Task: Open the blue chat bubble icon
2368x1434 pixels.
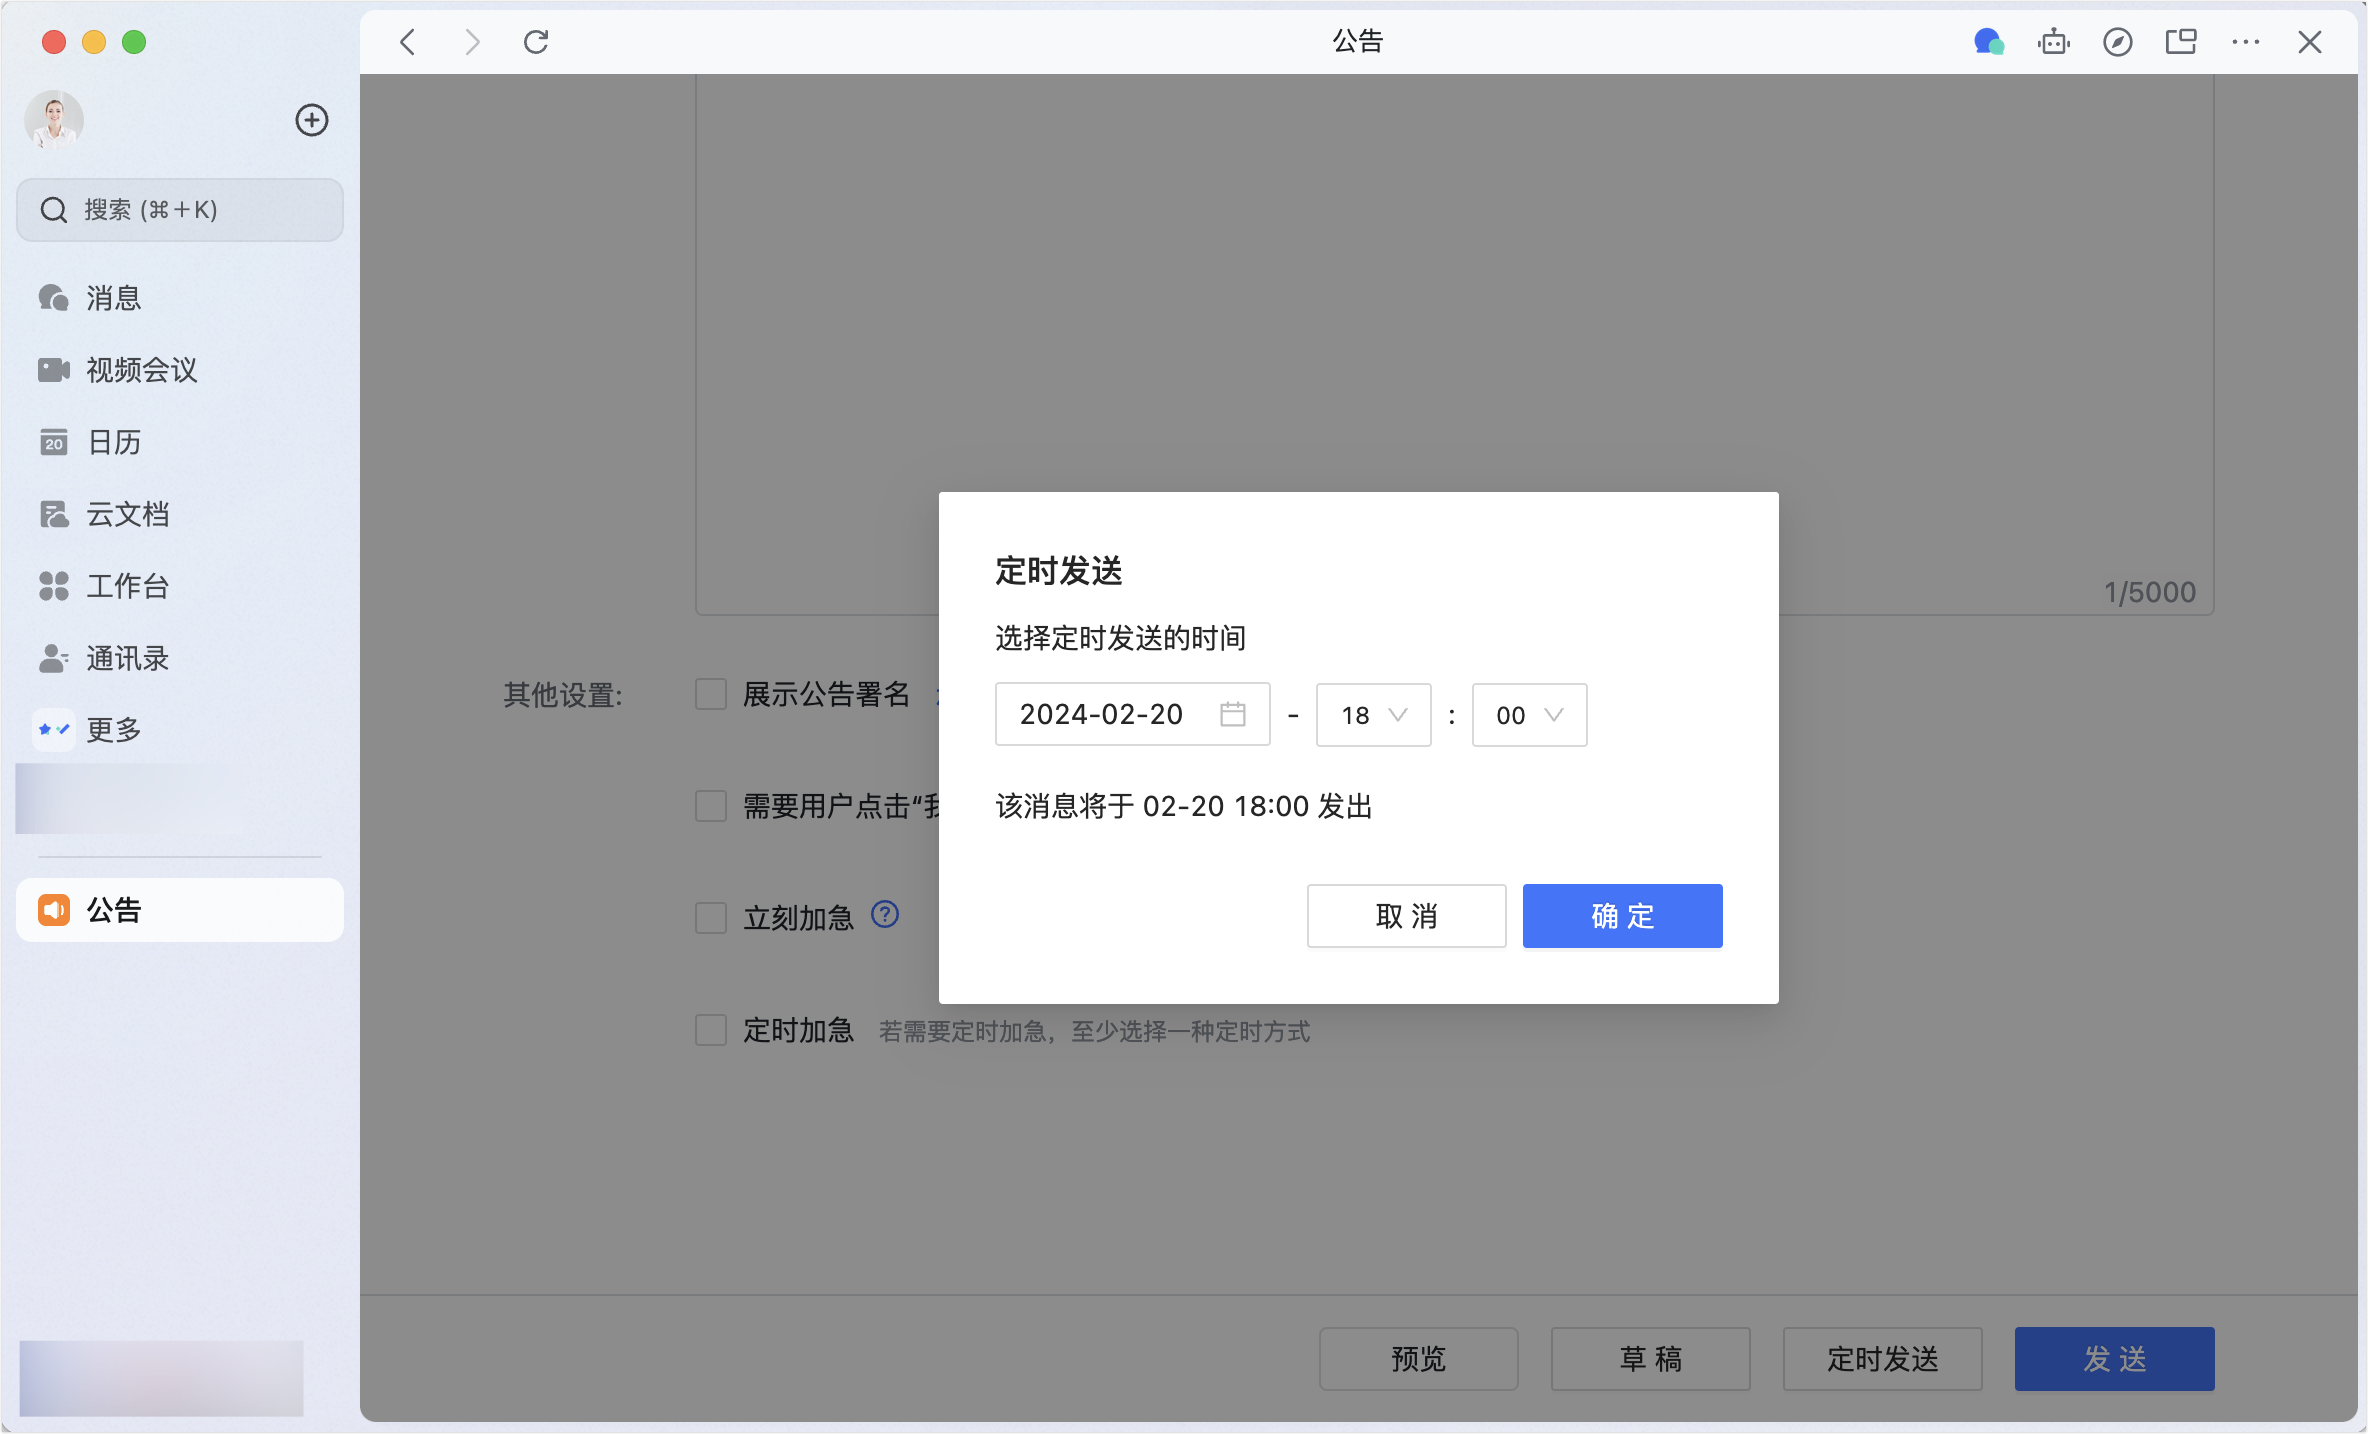Action: coord(1988,42)
